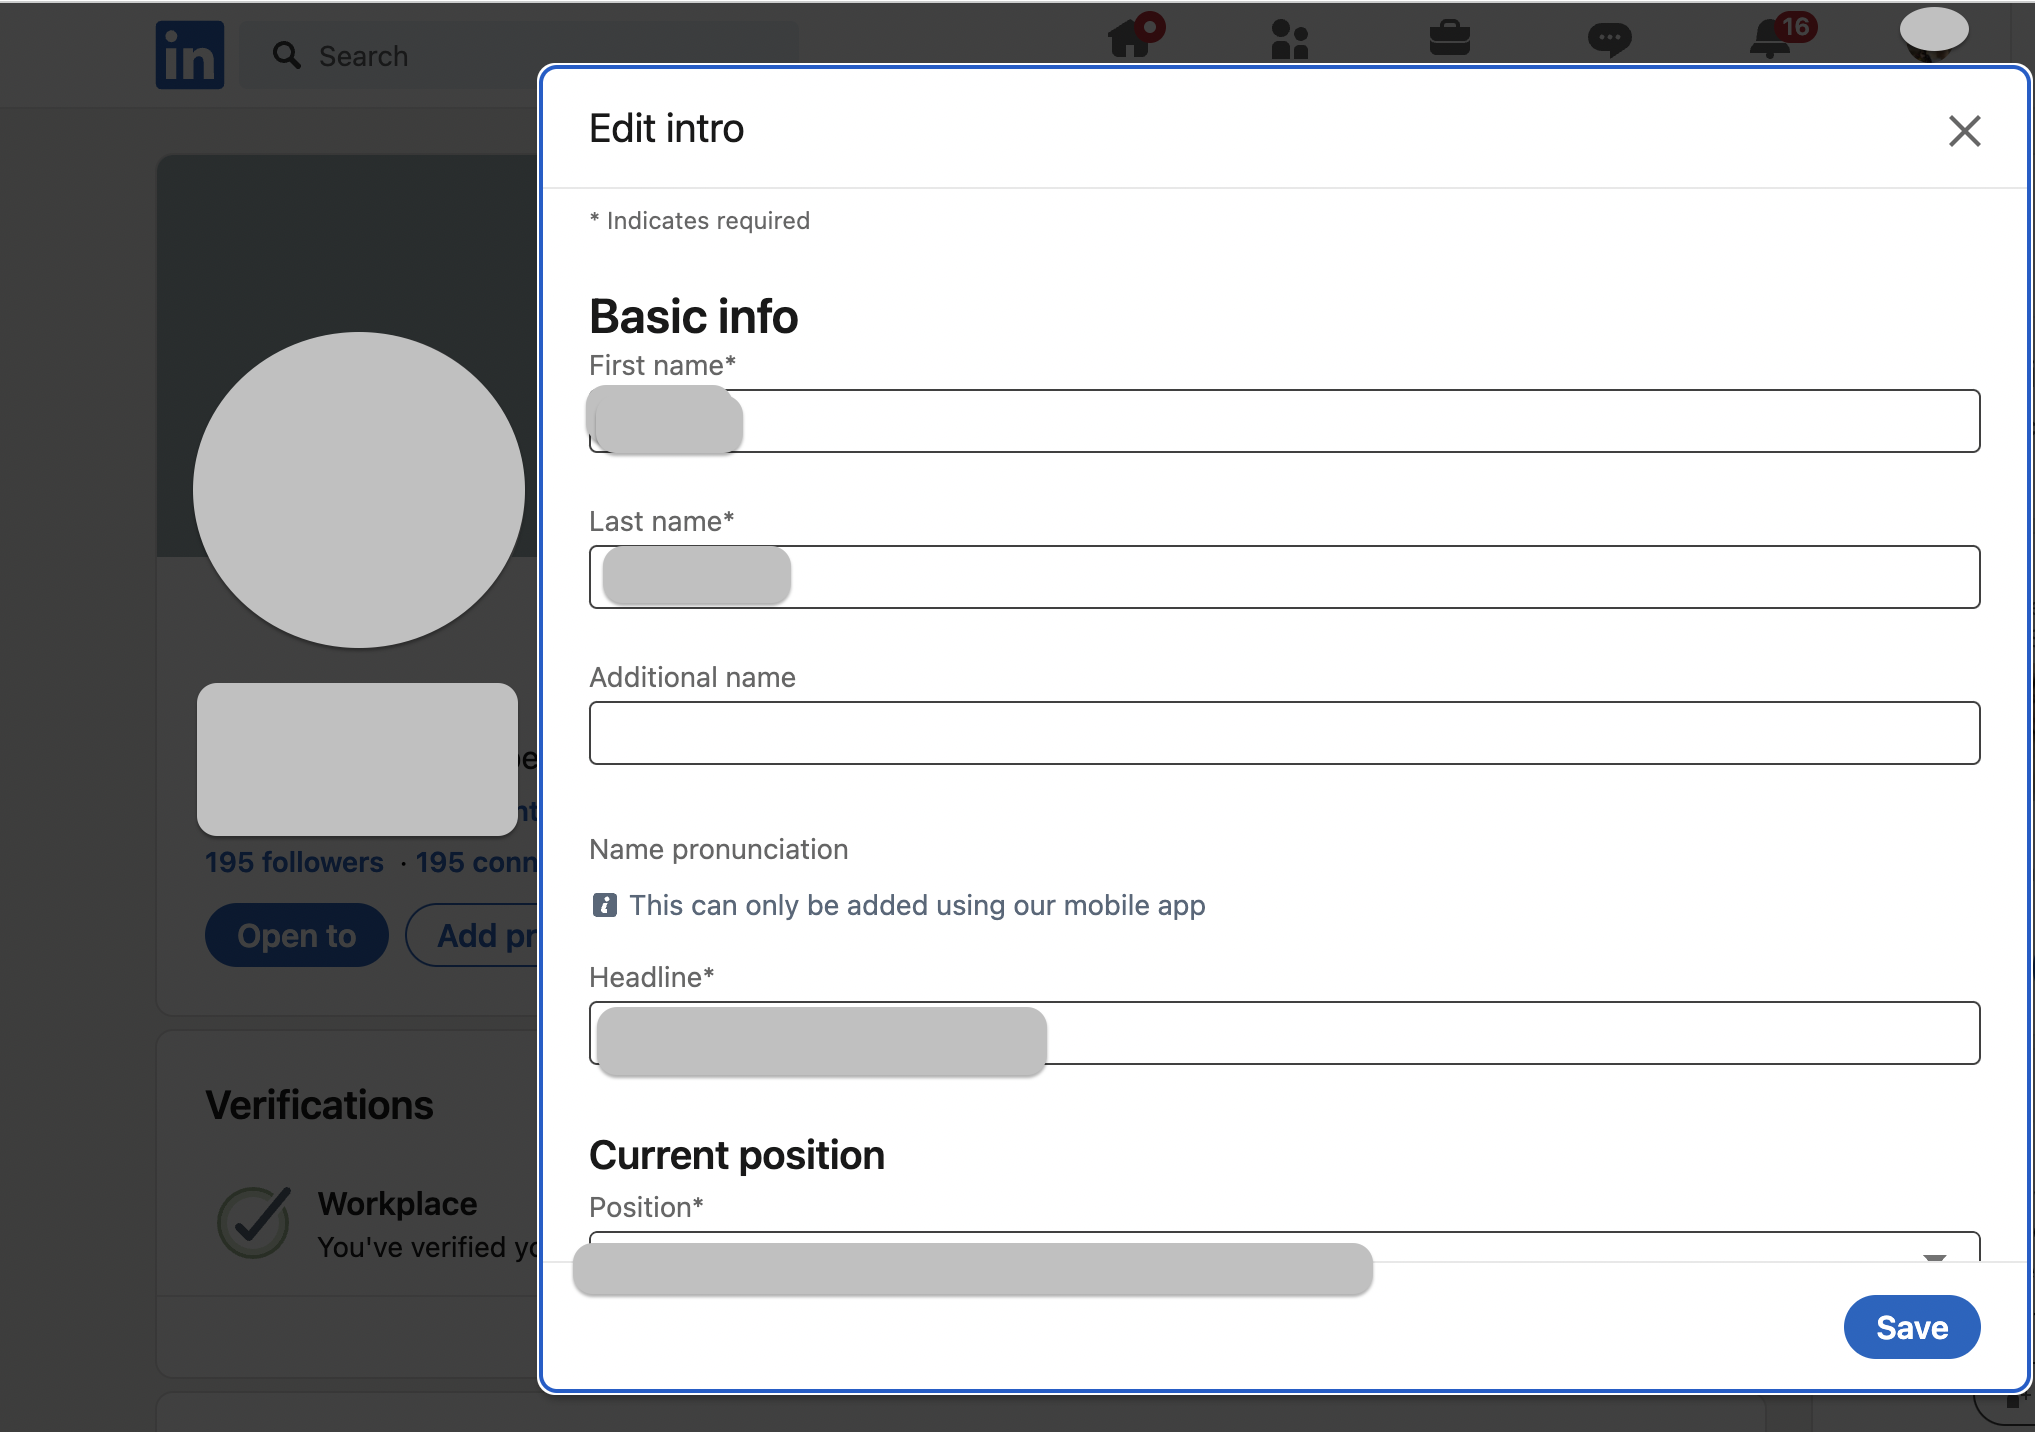Viewport: 2035px width, 1432px height.
Task: Click the Save button
Action: [x=1911, y=1327]
